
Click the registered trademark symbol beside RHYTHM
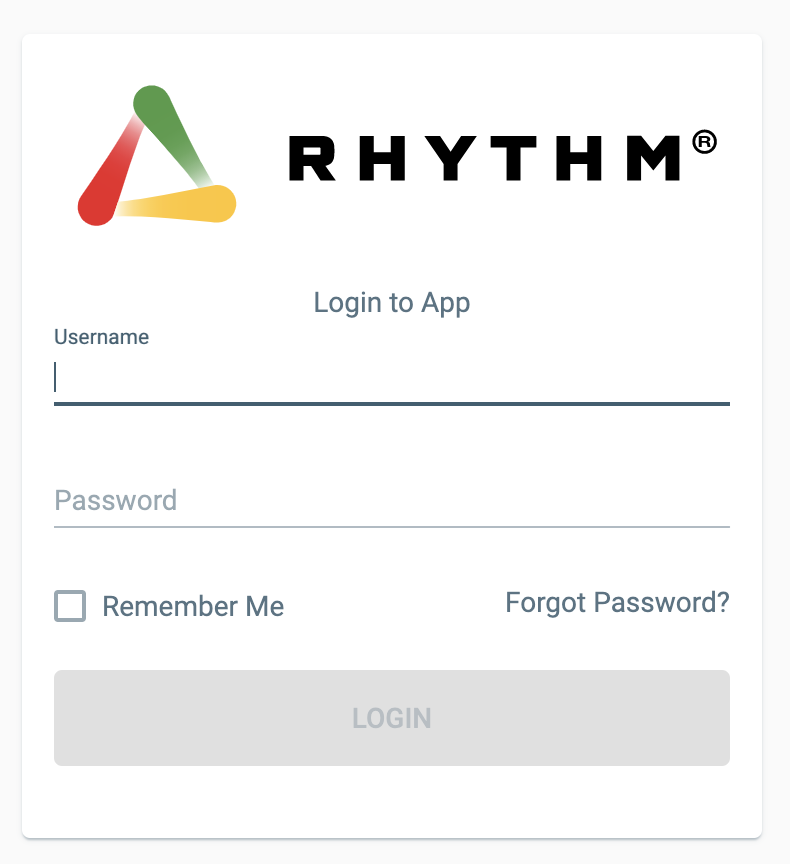(x=707, y=140)
